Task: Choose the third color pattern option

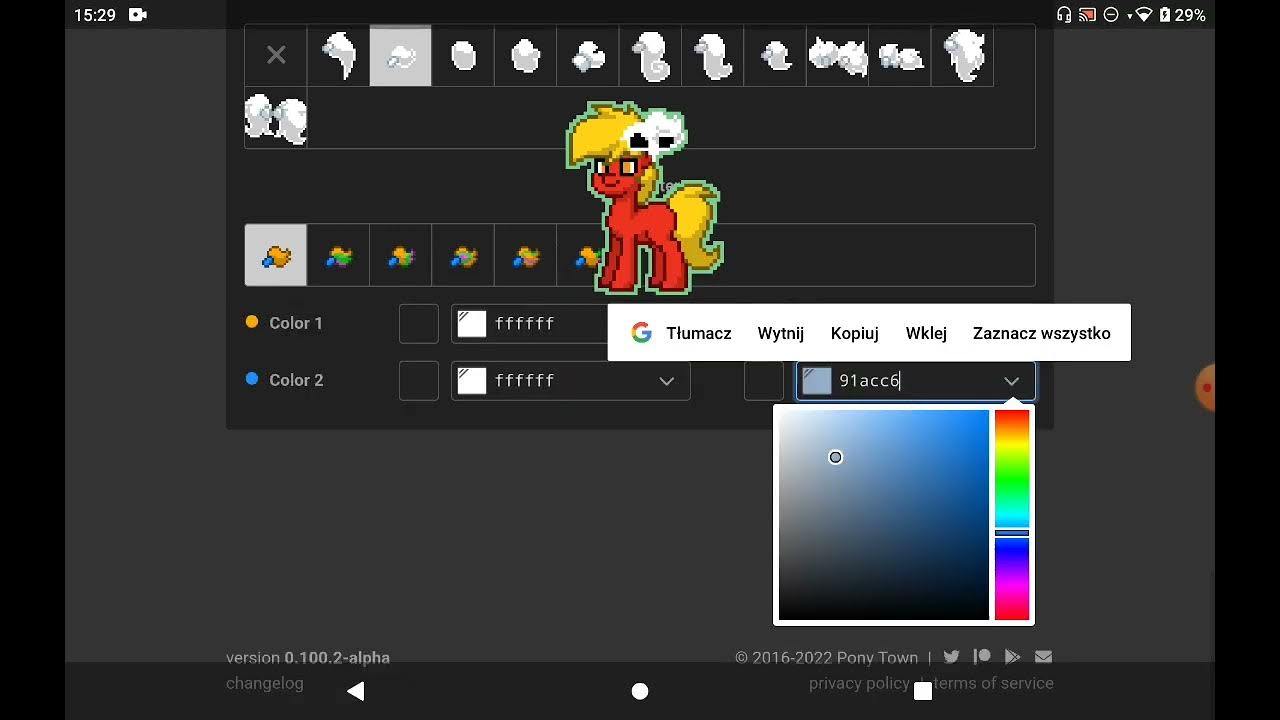Action: pos(400,255)
